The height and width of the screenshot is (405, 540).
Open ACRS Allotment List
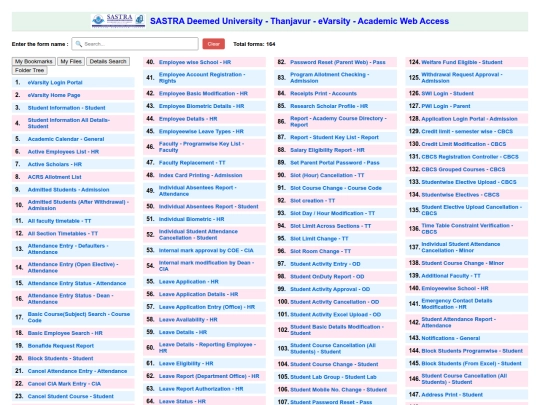point(54,177)
